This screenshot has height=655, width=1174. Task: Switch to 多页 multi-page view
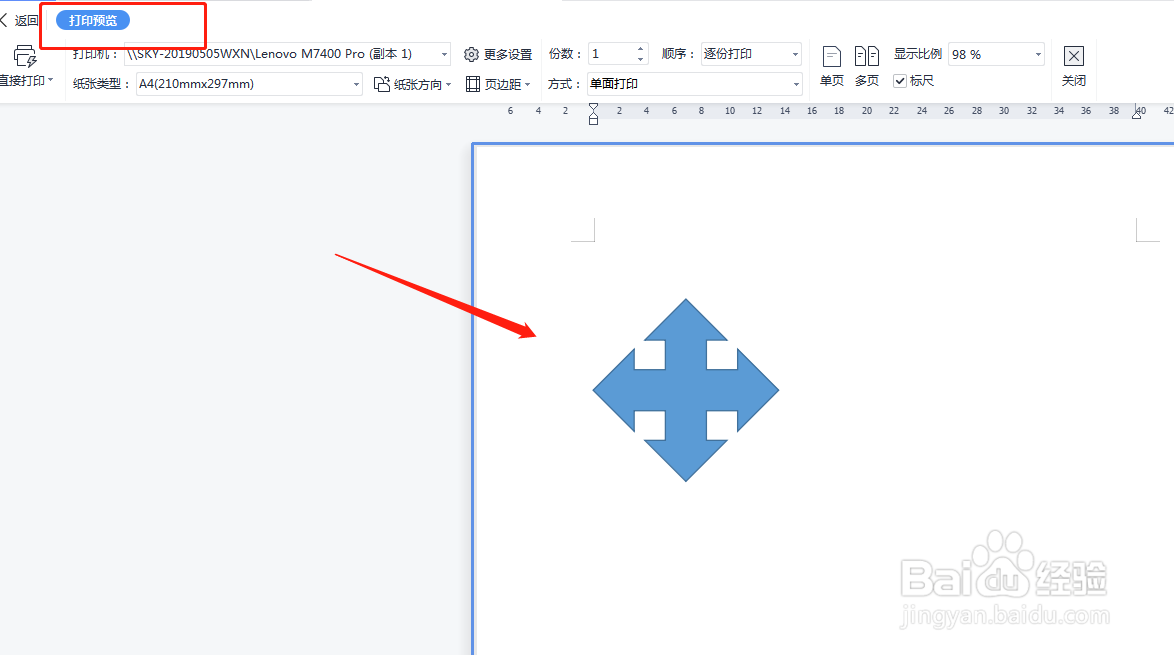[x=866, y=66]
